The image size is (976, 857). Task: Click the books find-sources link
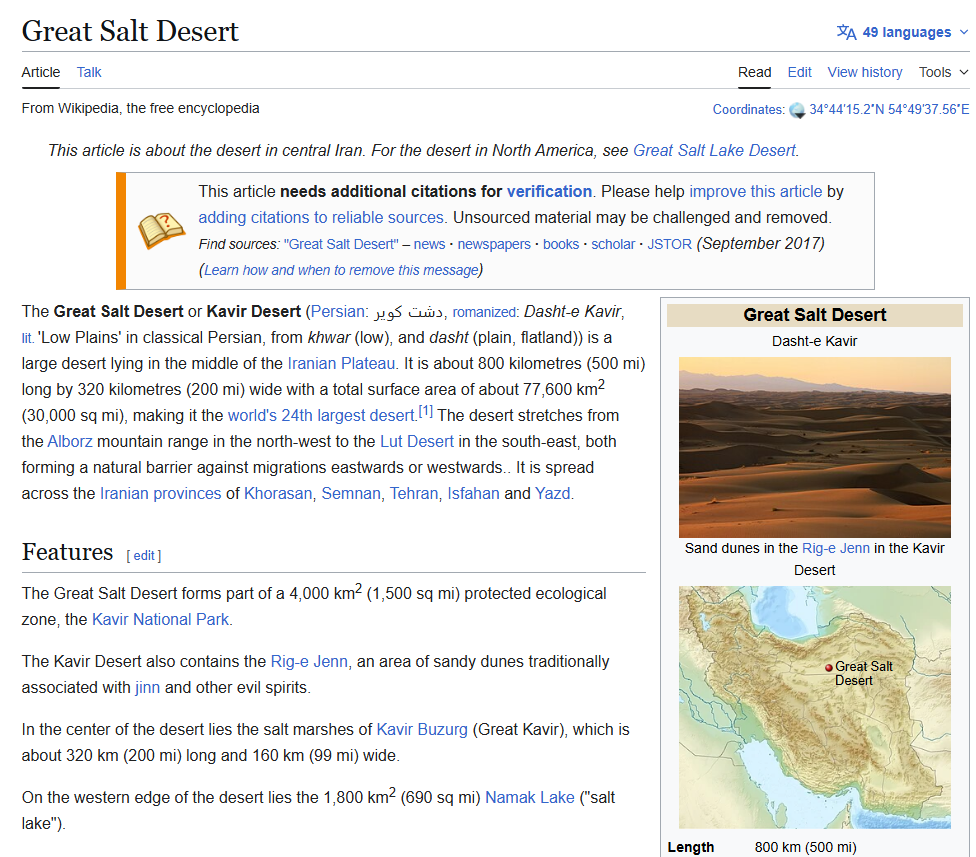click(x=561, y=245)
